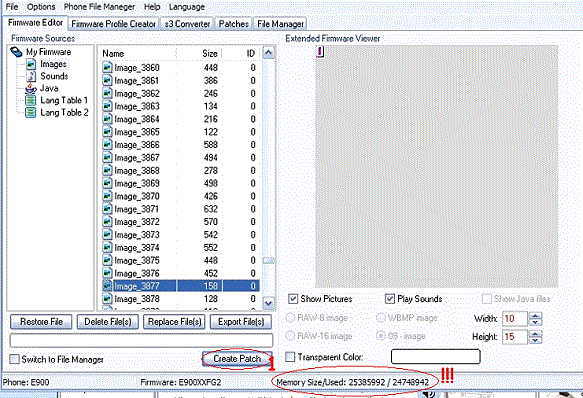Viewport: 583px width, 398px height.
Task: Select the My Firmware phone icon
Action: pos(17,52)
